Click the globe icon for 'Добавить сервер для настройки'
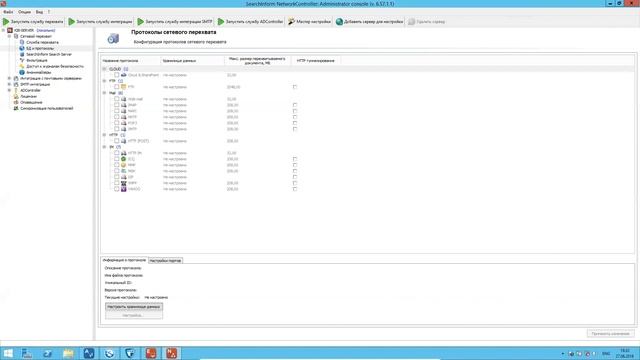The width and height of the screenshot is (640, 360). [339, 22]
